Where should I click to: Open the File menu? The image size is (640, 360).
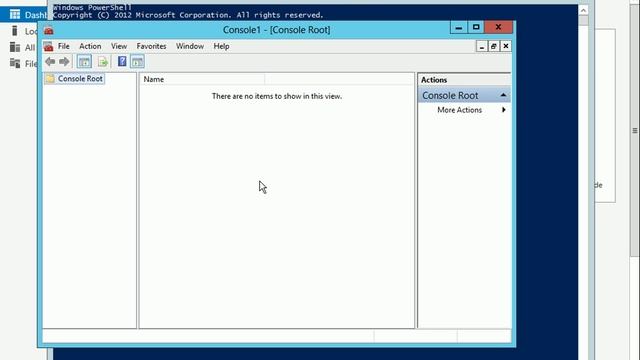[64, 46]
